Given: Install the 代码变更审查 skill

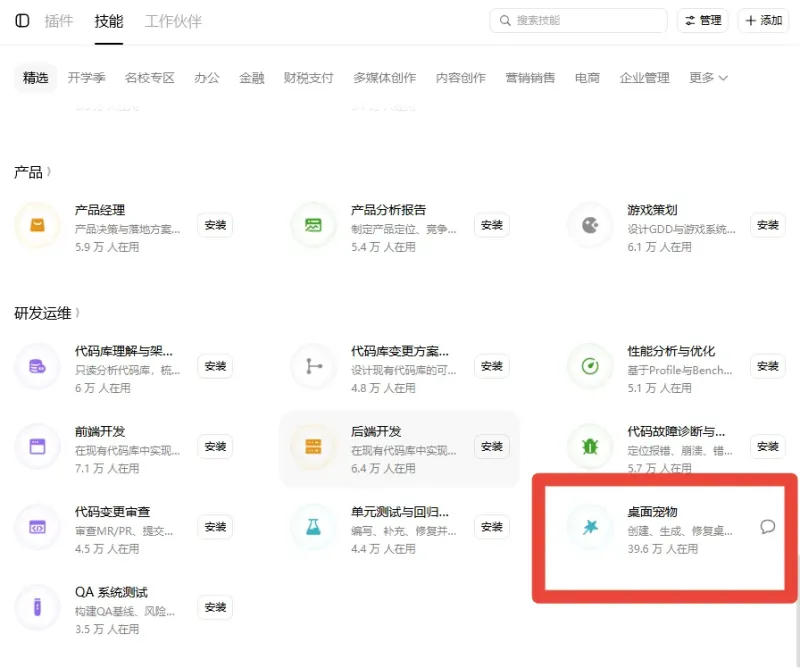Looking at the screenshot, I should 215,527.
